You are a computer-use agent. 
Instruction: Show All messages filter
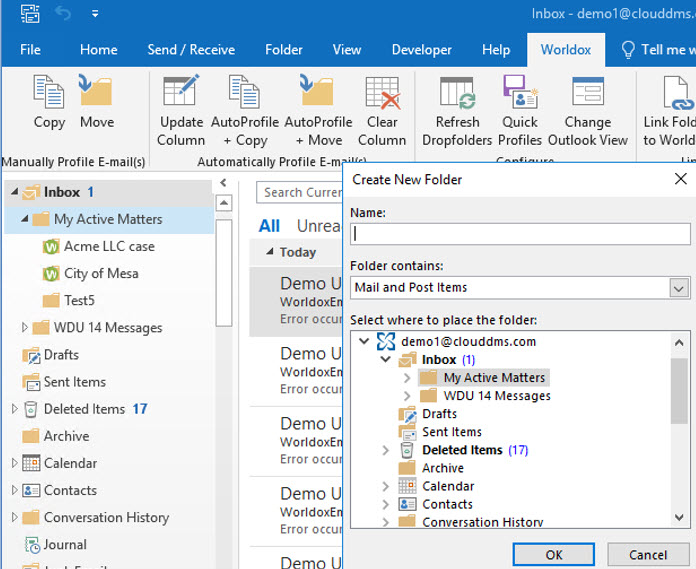pyautogui.click(x=269, y=226)
